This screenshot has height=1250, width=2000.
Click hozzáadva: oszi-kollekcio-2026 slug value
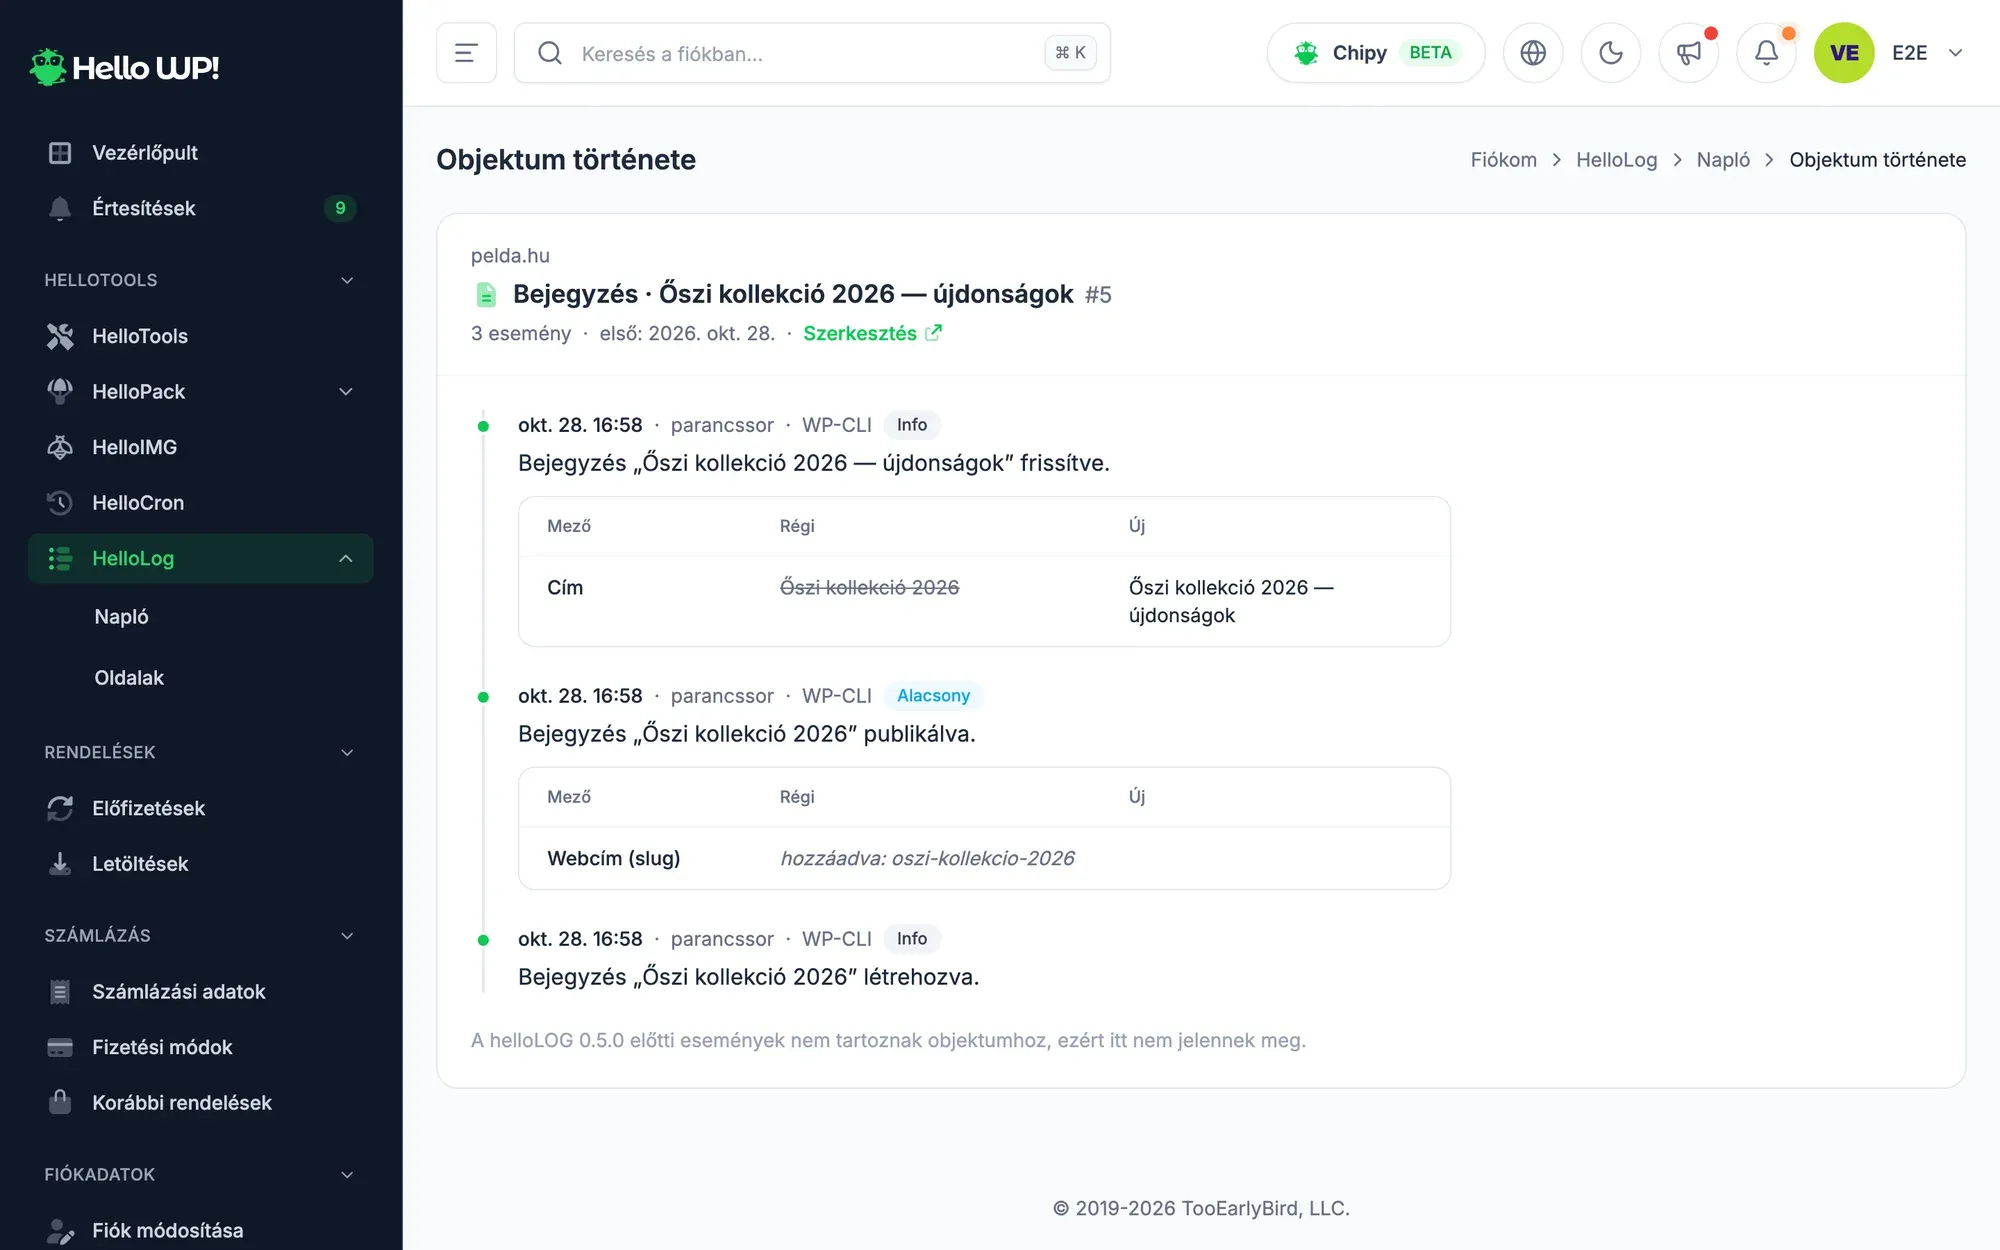click(x=927, y=858)
